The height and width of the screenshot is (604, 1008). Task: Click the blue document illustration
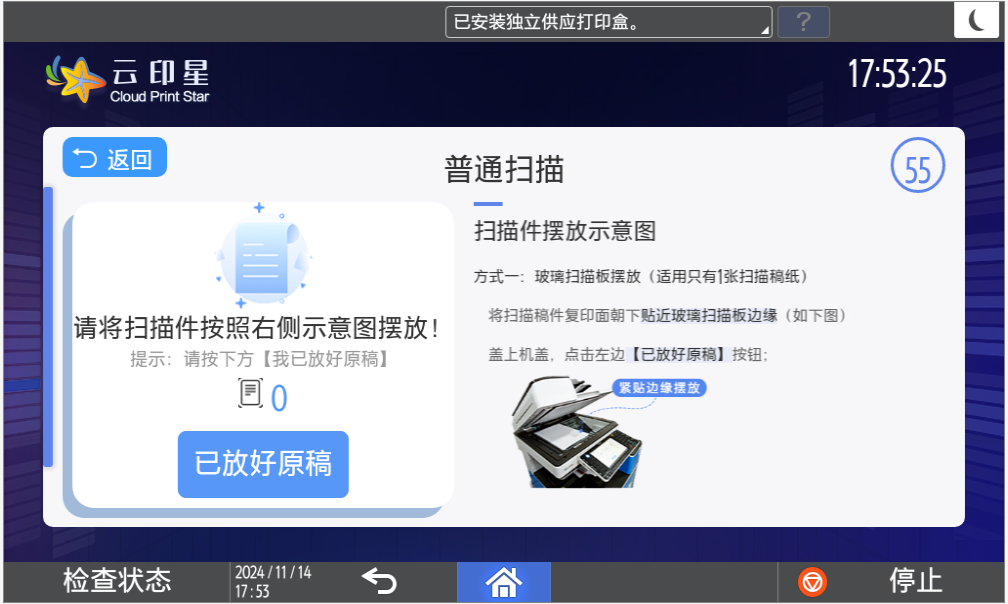pyautogui.click(x=262, y=256)
